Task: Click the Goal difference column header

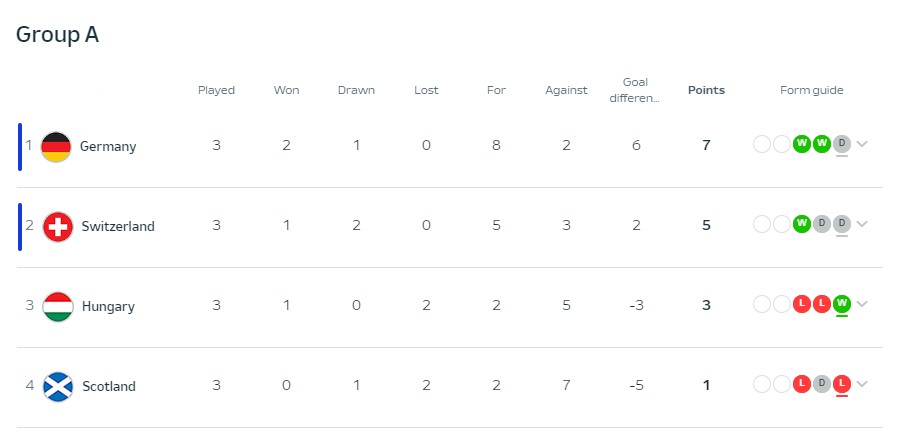Action: (x=636, y=90)
